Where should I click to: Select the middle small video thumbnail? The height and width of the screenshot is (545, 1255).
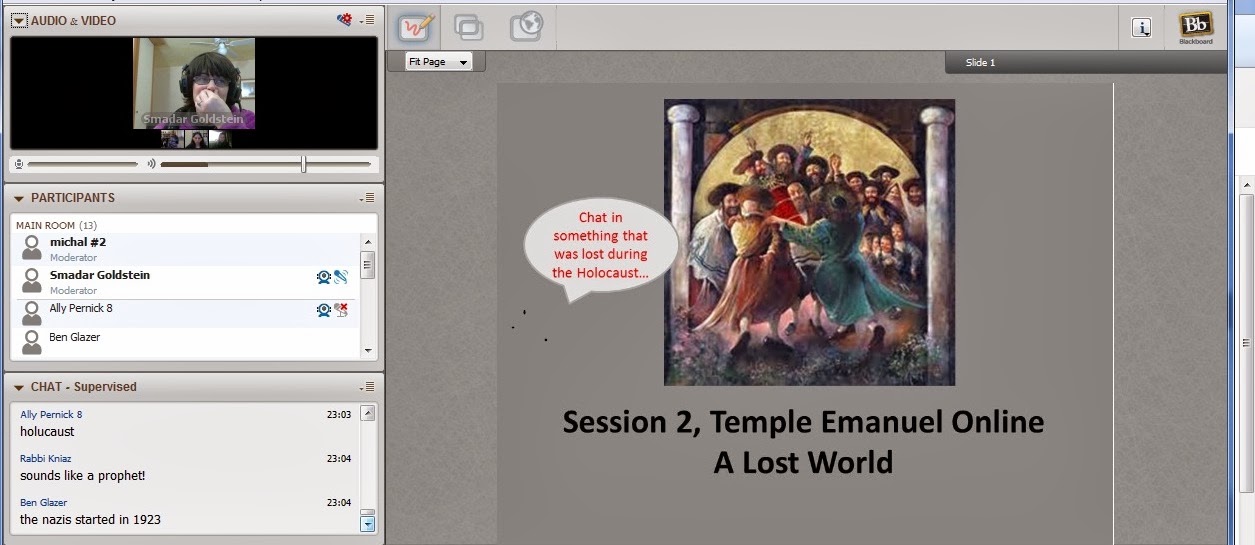[196, 139]
